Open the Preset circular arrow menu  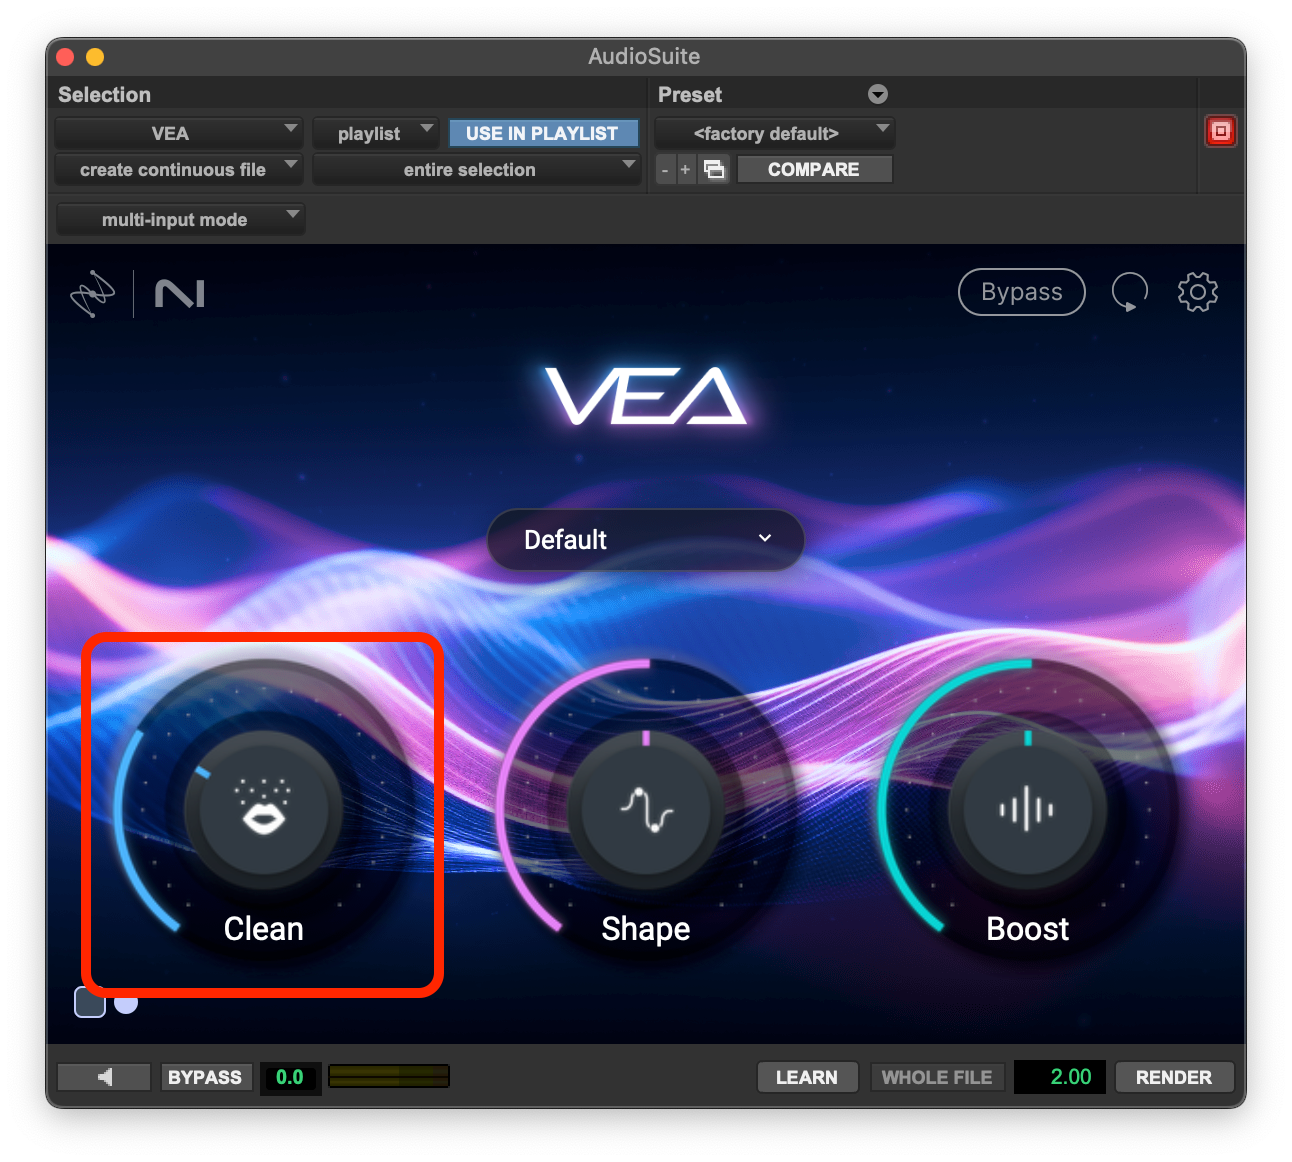coord(878,94)
